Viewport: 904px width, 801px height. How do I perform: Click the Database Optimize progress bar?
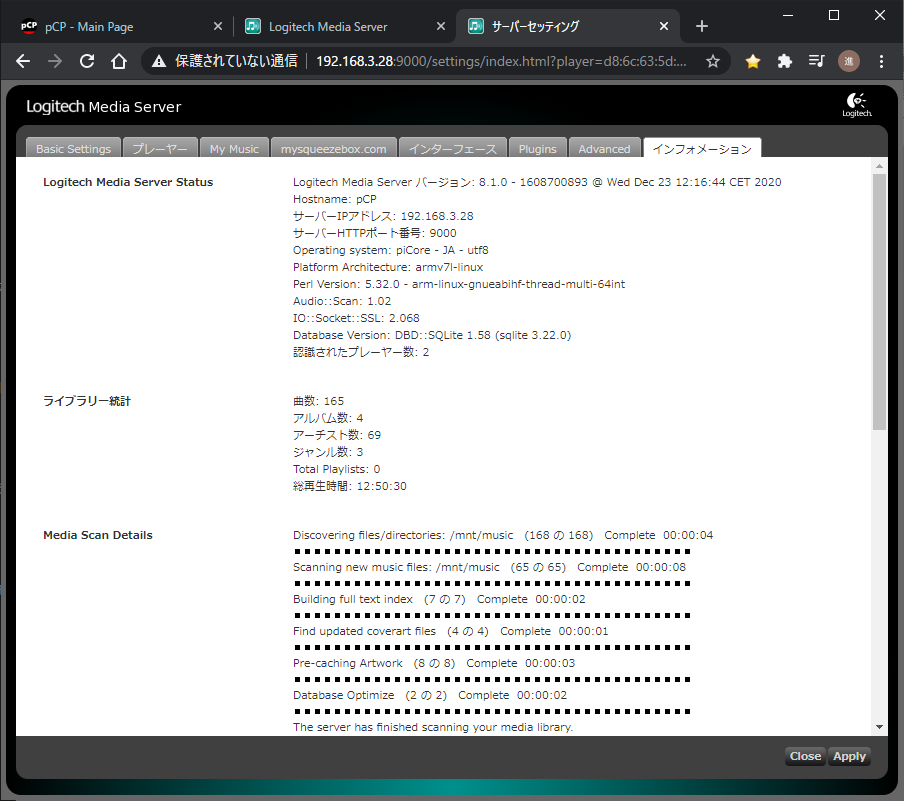tap(492, 712)
